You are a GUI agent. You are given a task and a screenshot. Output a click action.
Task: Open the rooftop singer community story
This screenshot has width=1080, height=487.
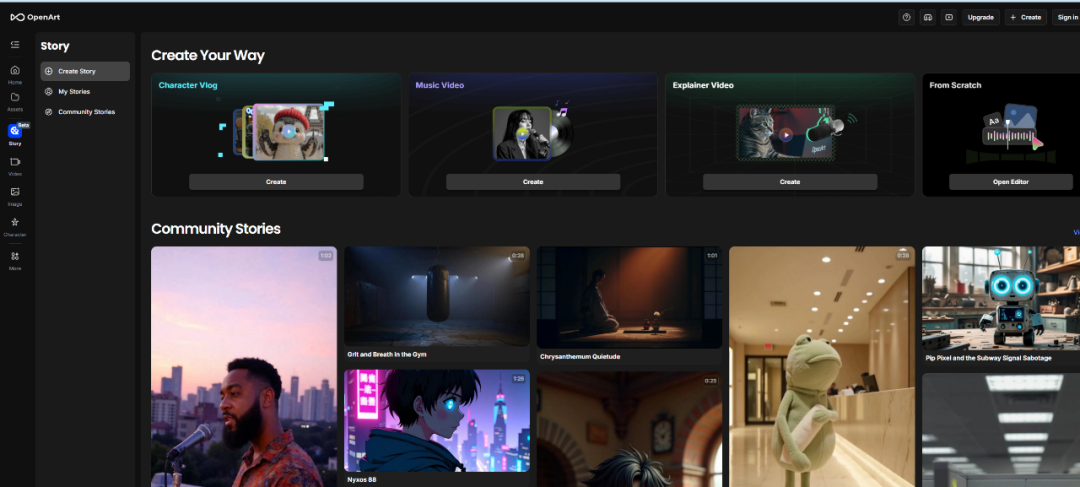coord(244,366)
